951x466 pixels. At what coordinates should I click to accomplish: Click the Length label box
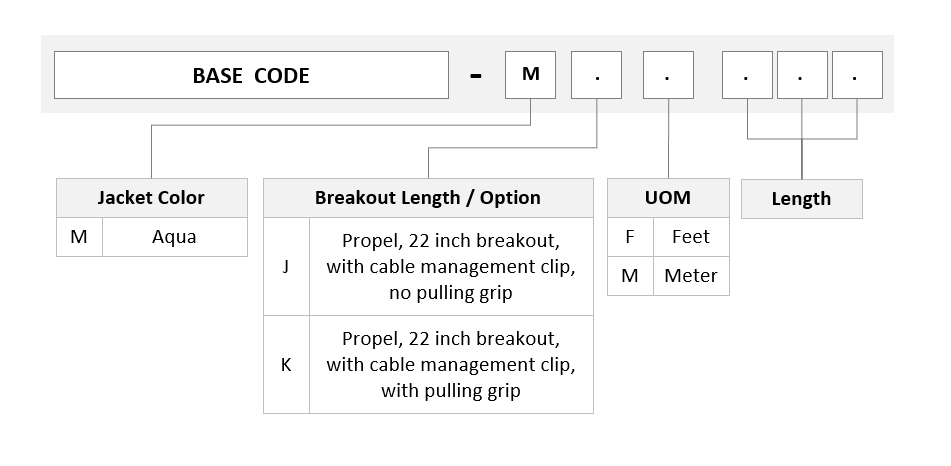802,199
